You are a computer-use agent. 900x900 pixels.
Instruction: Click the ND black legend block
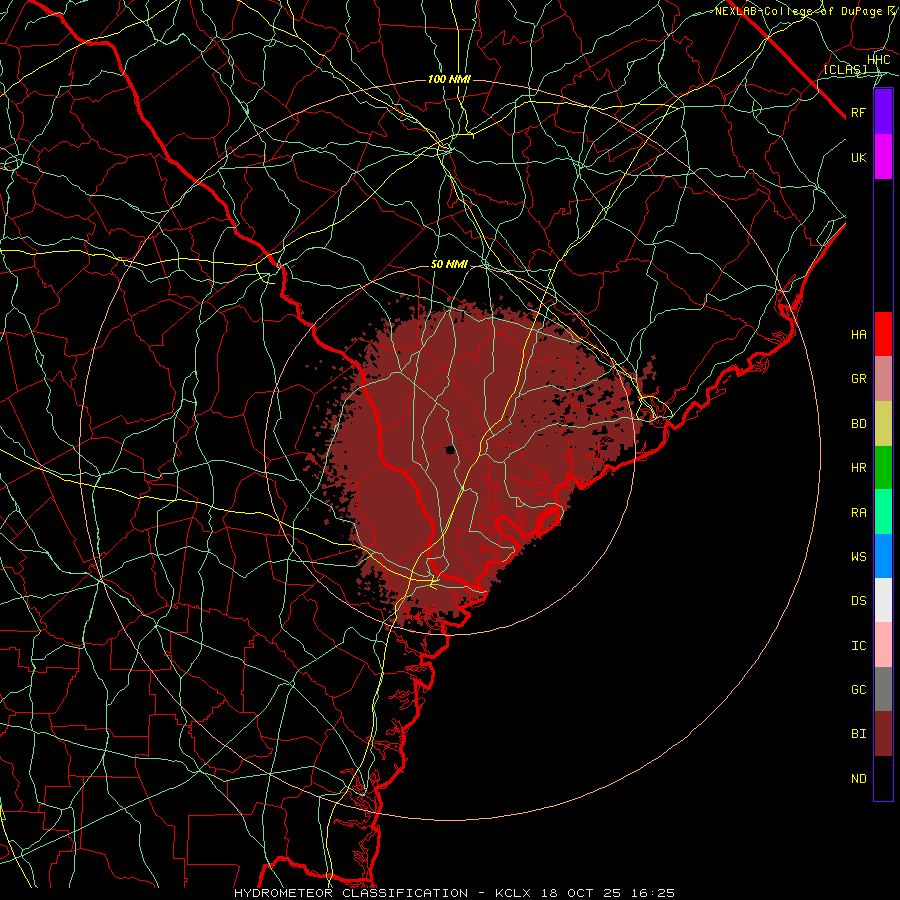(x=883, y=778)
